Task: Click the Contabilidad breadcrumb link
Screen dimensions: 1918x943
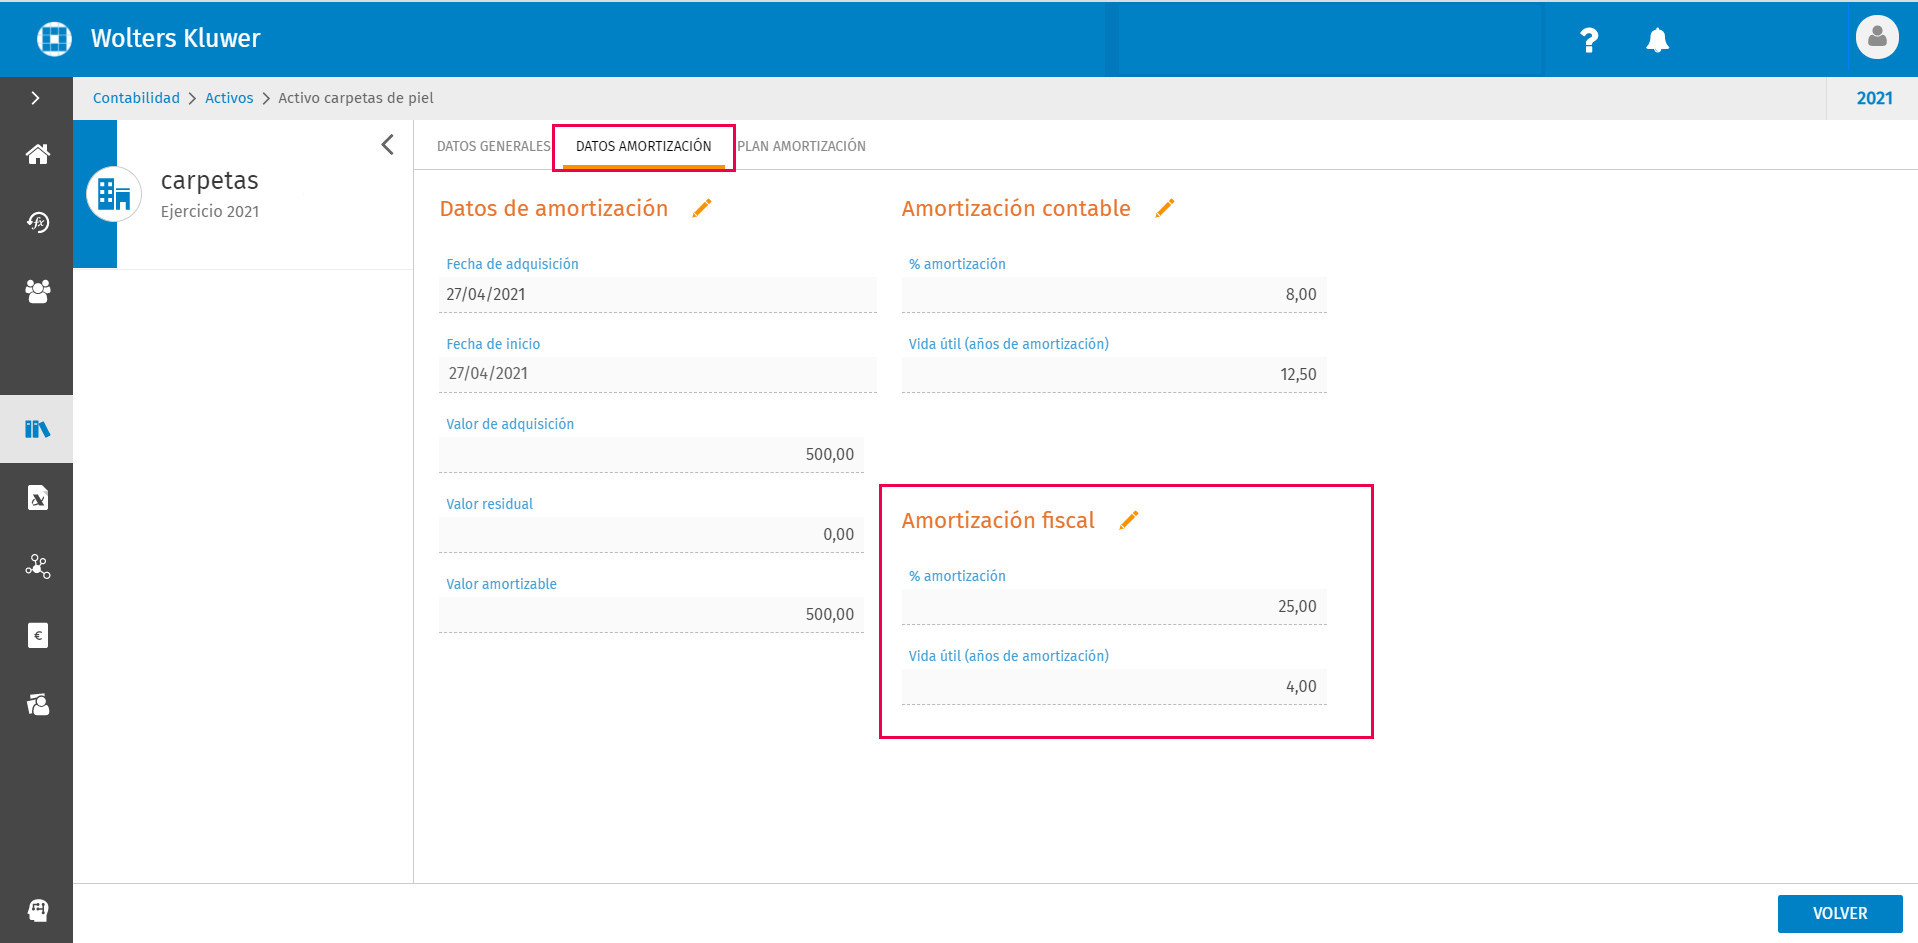Action: (x=136, y=98)
